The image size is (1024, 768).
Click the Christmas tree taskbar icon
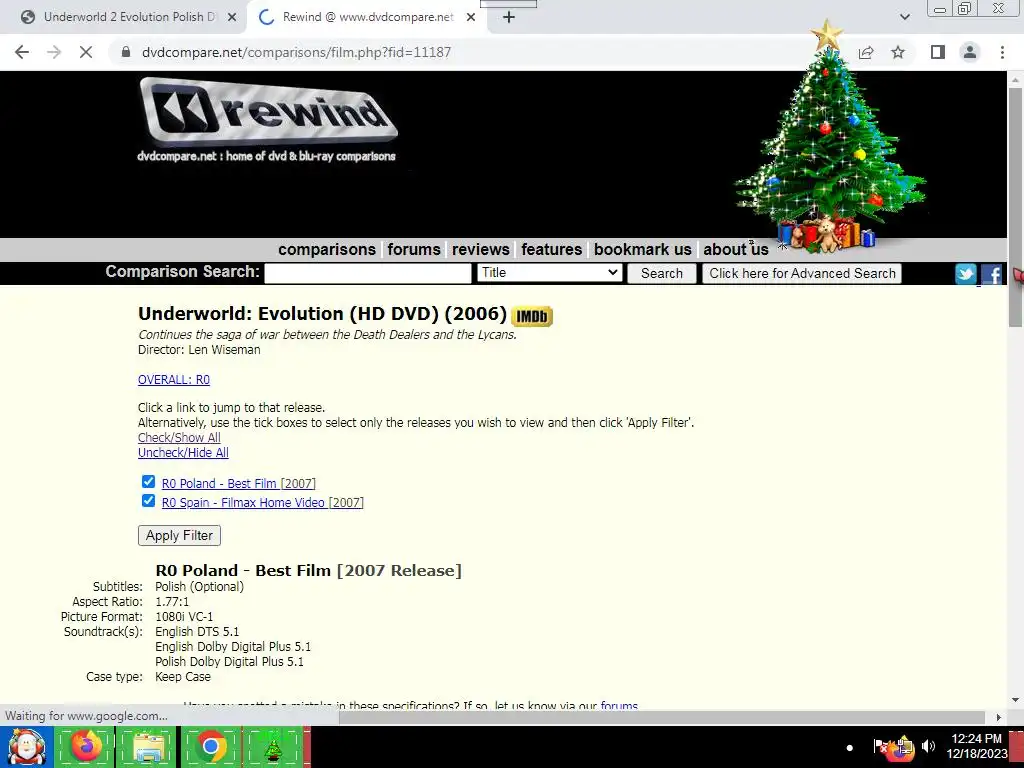click(273, 747)
